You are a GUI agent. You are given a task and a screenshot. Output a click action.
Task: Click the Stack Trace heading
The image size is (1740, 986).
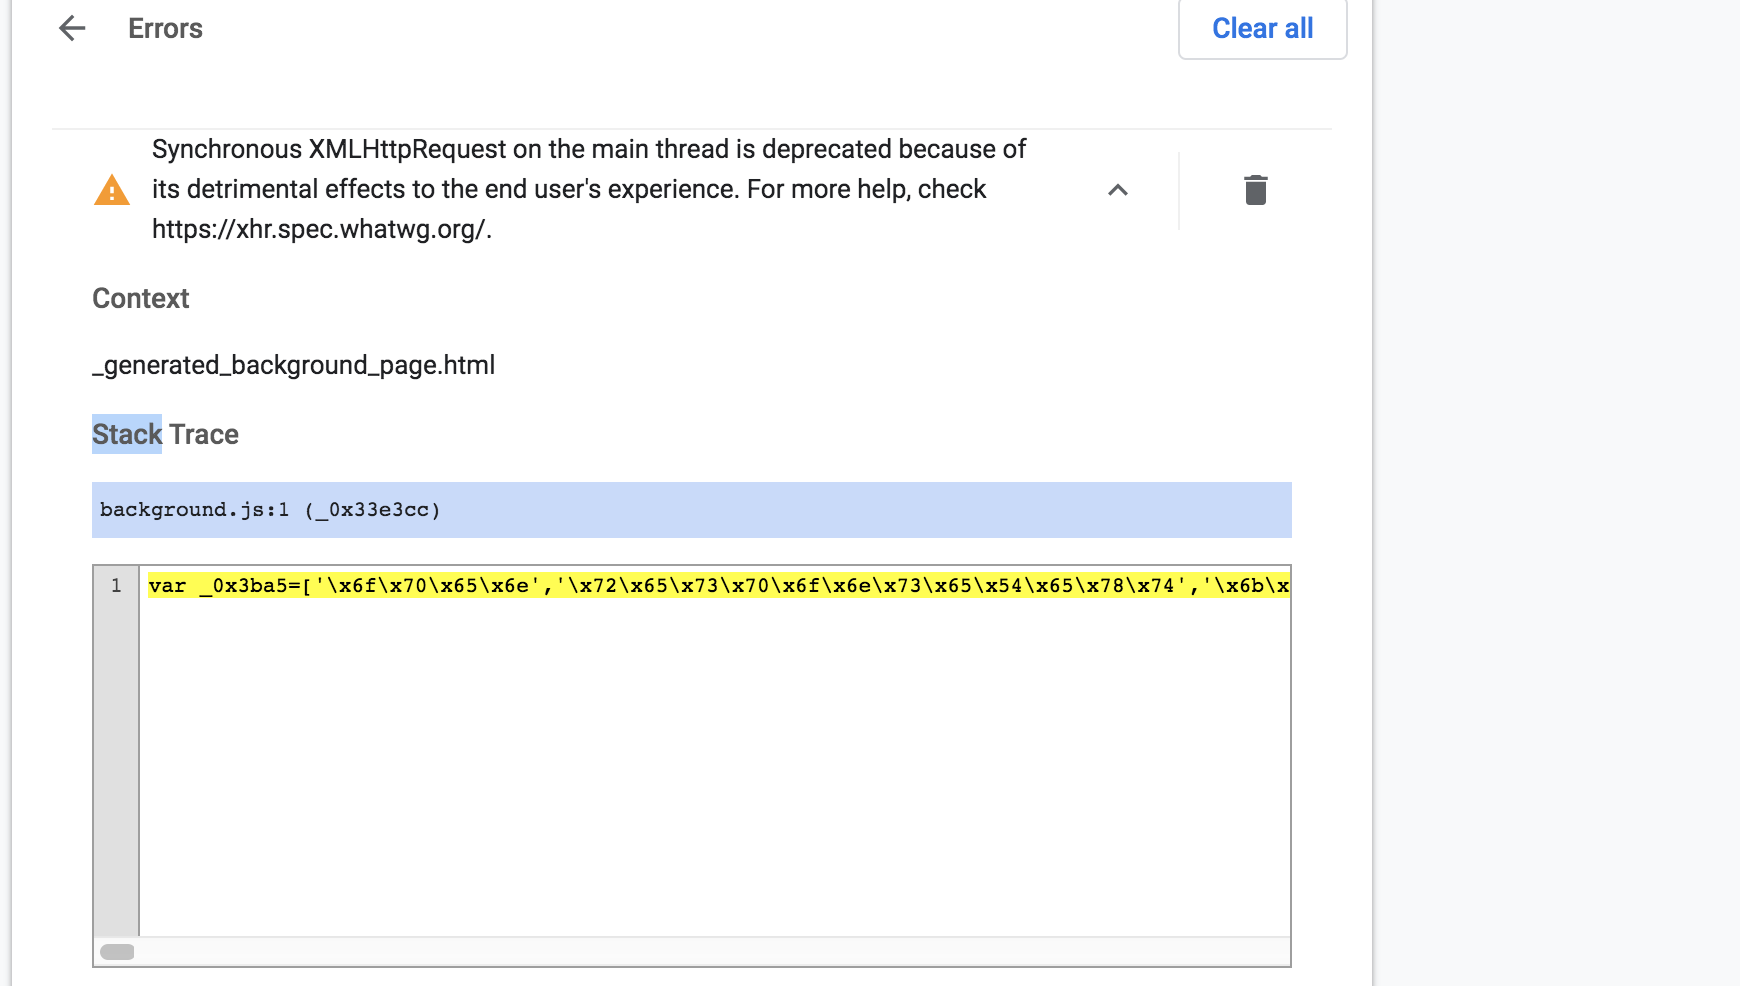[x=165, y=434]
